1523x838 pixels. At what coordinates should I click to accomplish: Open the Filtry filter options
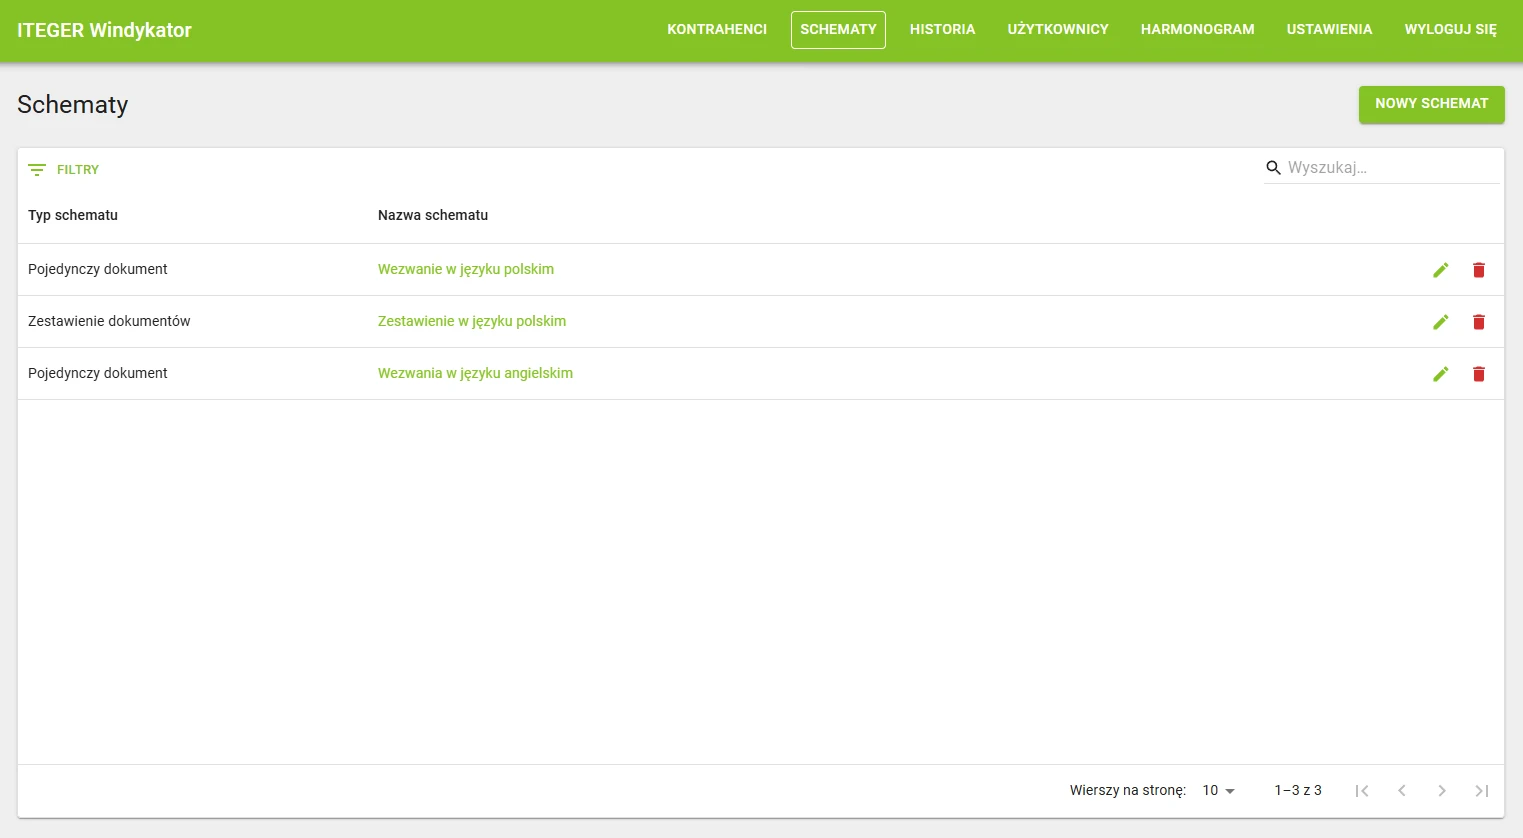[64, 170]
